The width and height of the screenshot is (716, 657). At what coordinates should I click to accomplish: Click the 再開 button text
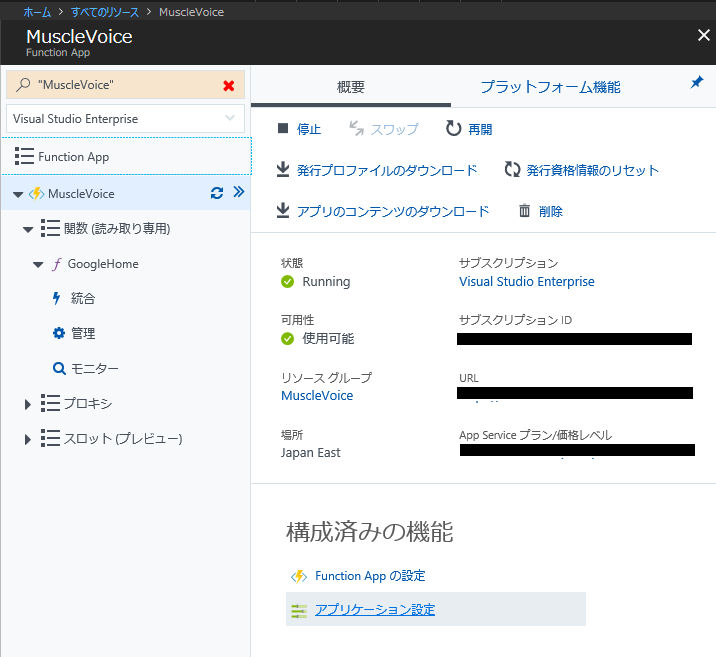click(x=480, y=129)
